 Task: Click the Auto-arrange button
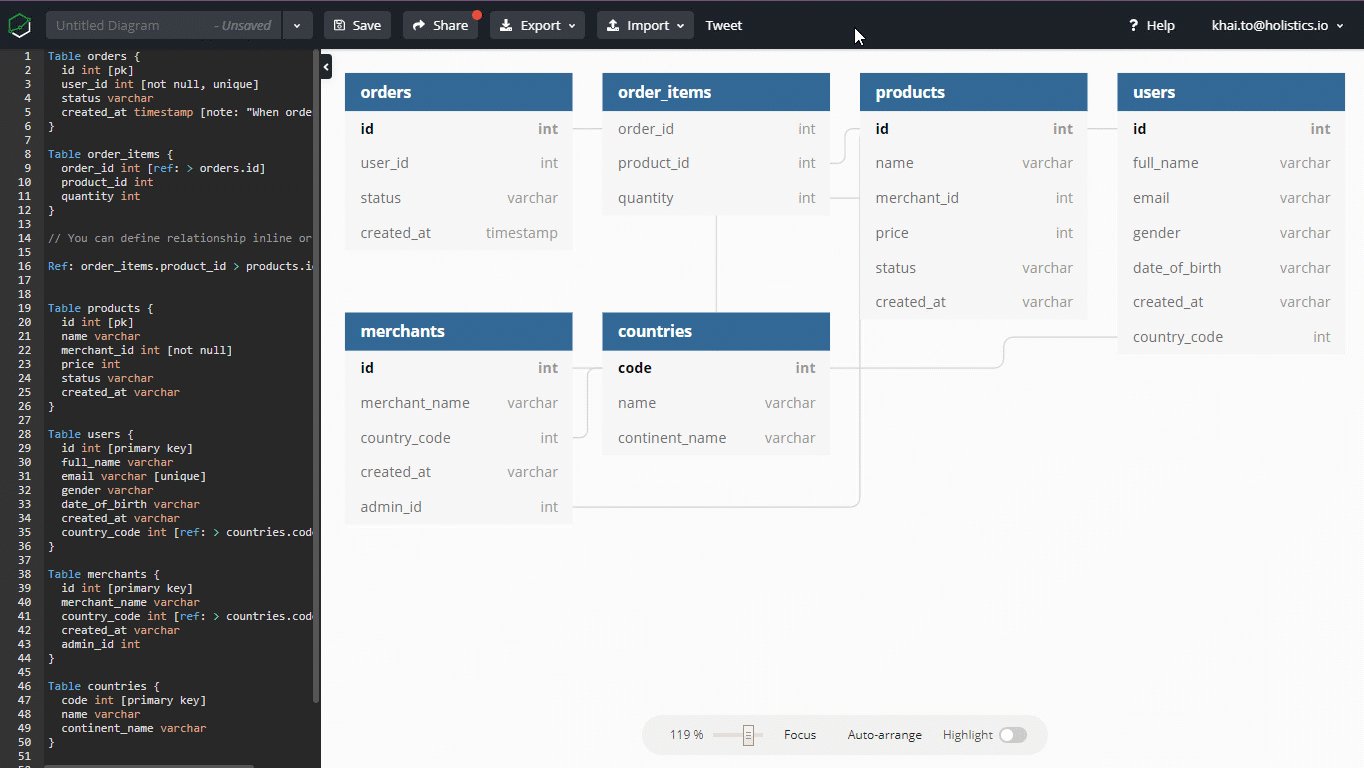coord(884,734)
